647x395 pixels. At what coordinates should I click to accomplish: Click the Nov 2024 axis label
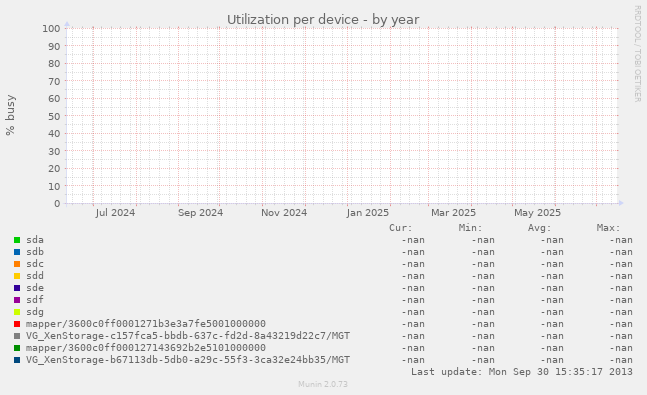pyautogui.click(x=284, y=213)
